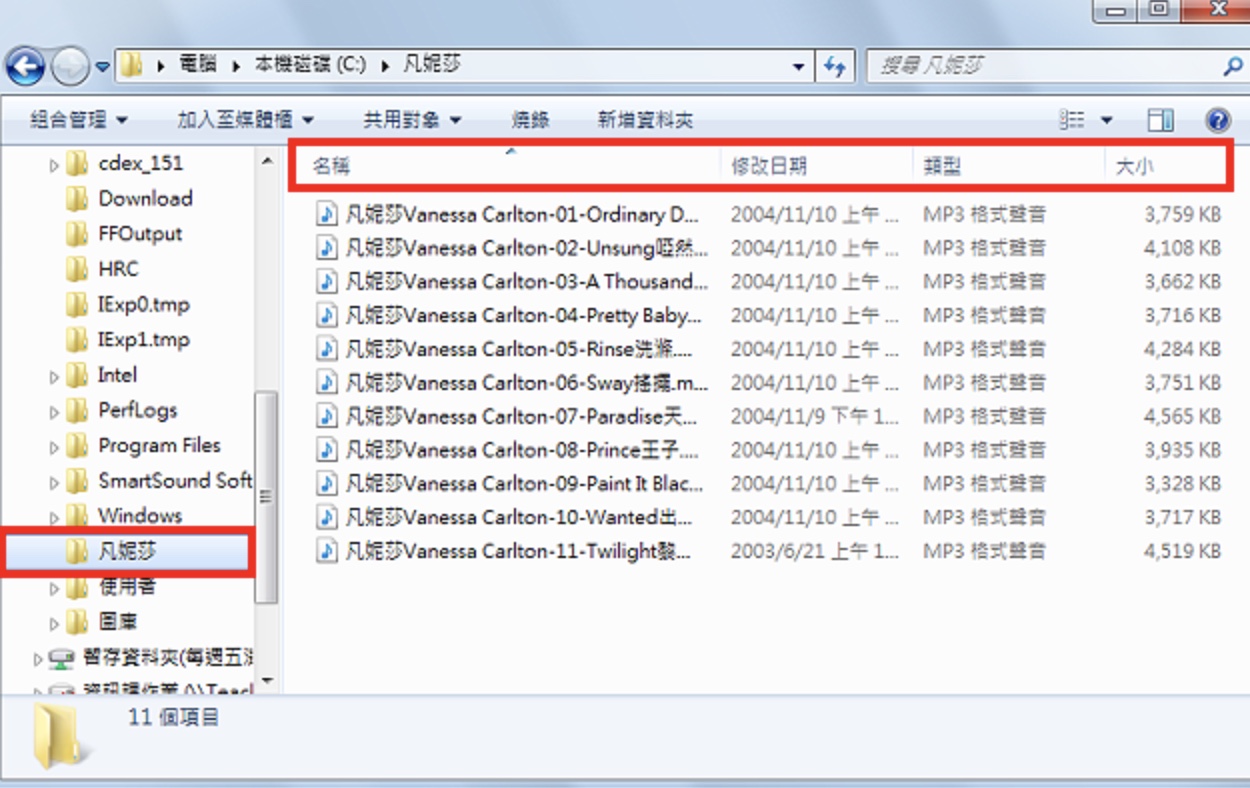Expand the Intel folder tree arrow
1250x788 pixels.
(54, 376)
